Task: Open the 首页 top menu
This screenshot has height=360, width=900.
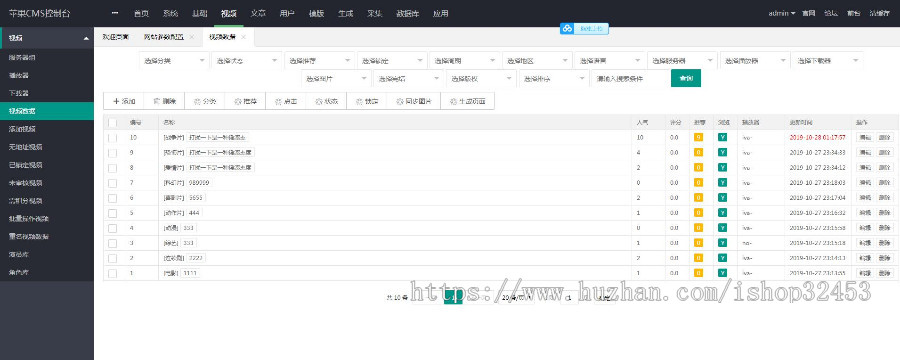Action: click(141, 13)
